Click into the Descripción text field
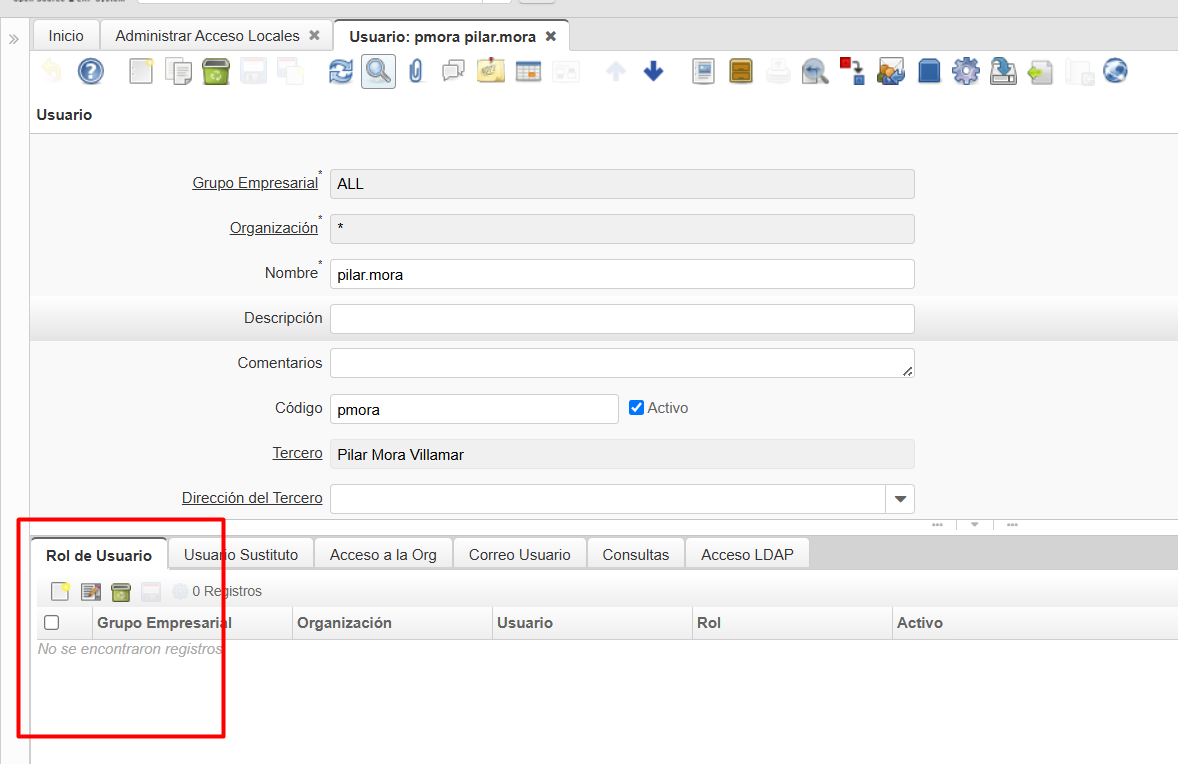Screen dimensions: 1178x764 point(621,318)
